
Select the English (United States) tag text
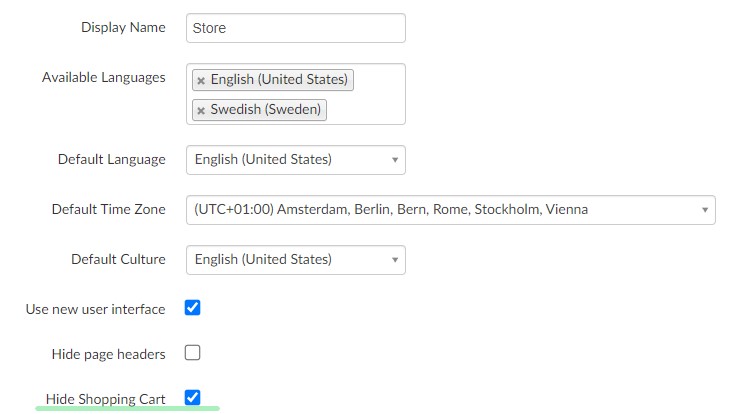pos(279,80)
